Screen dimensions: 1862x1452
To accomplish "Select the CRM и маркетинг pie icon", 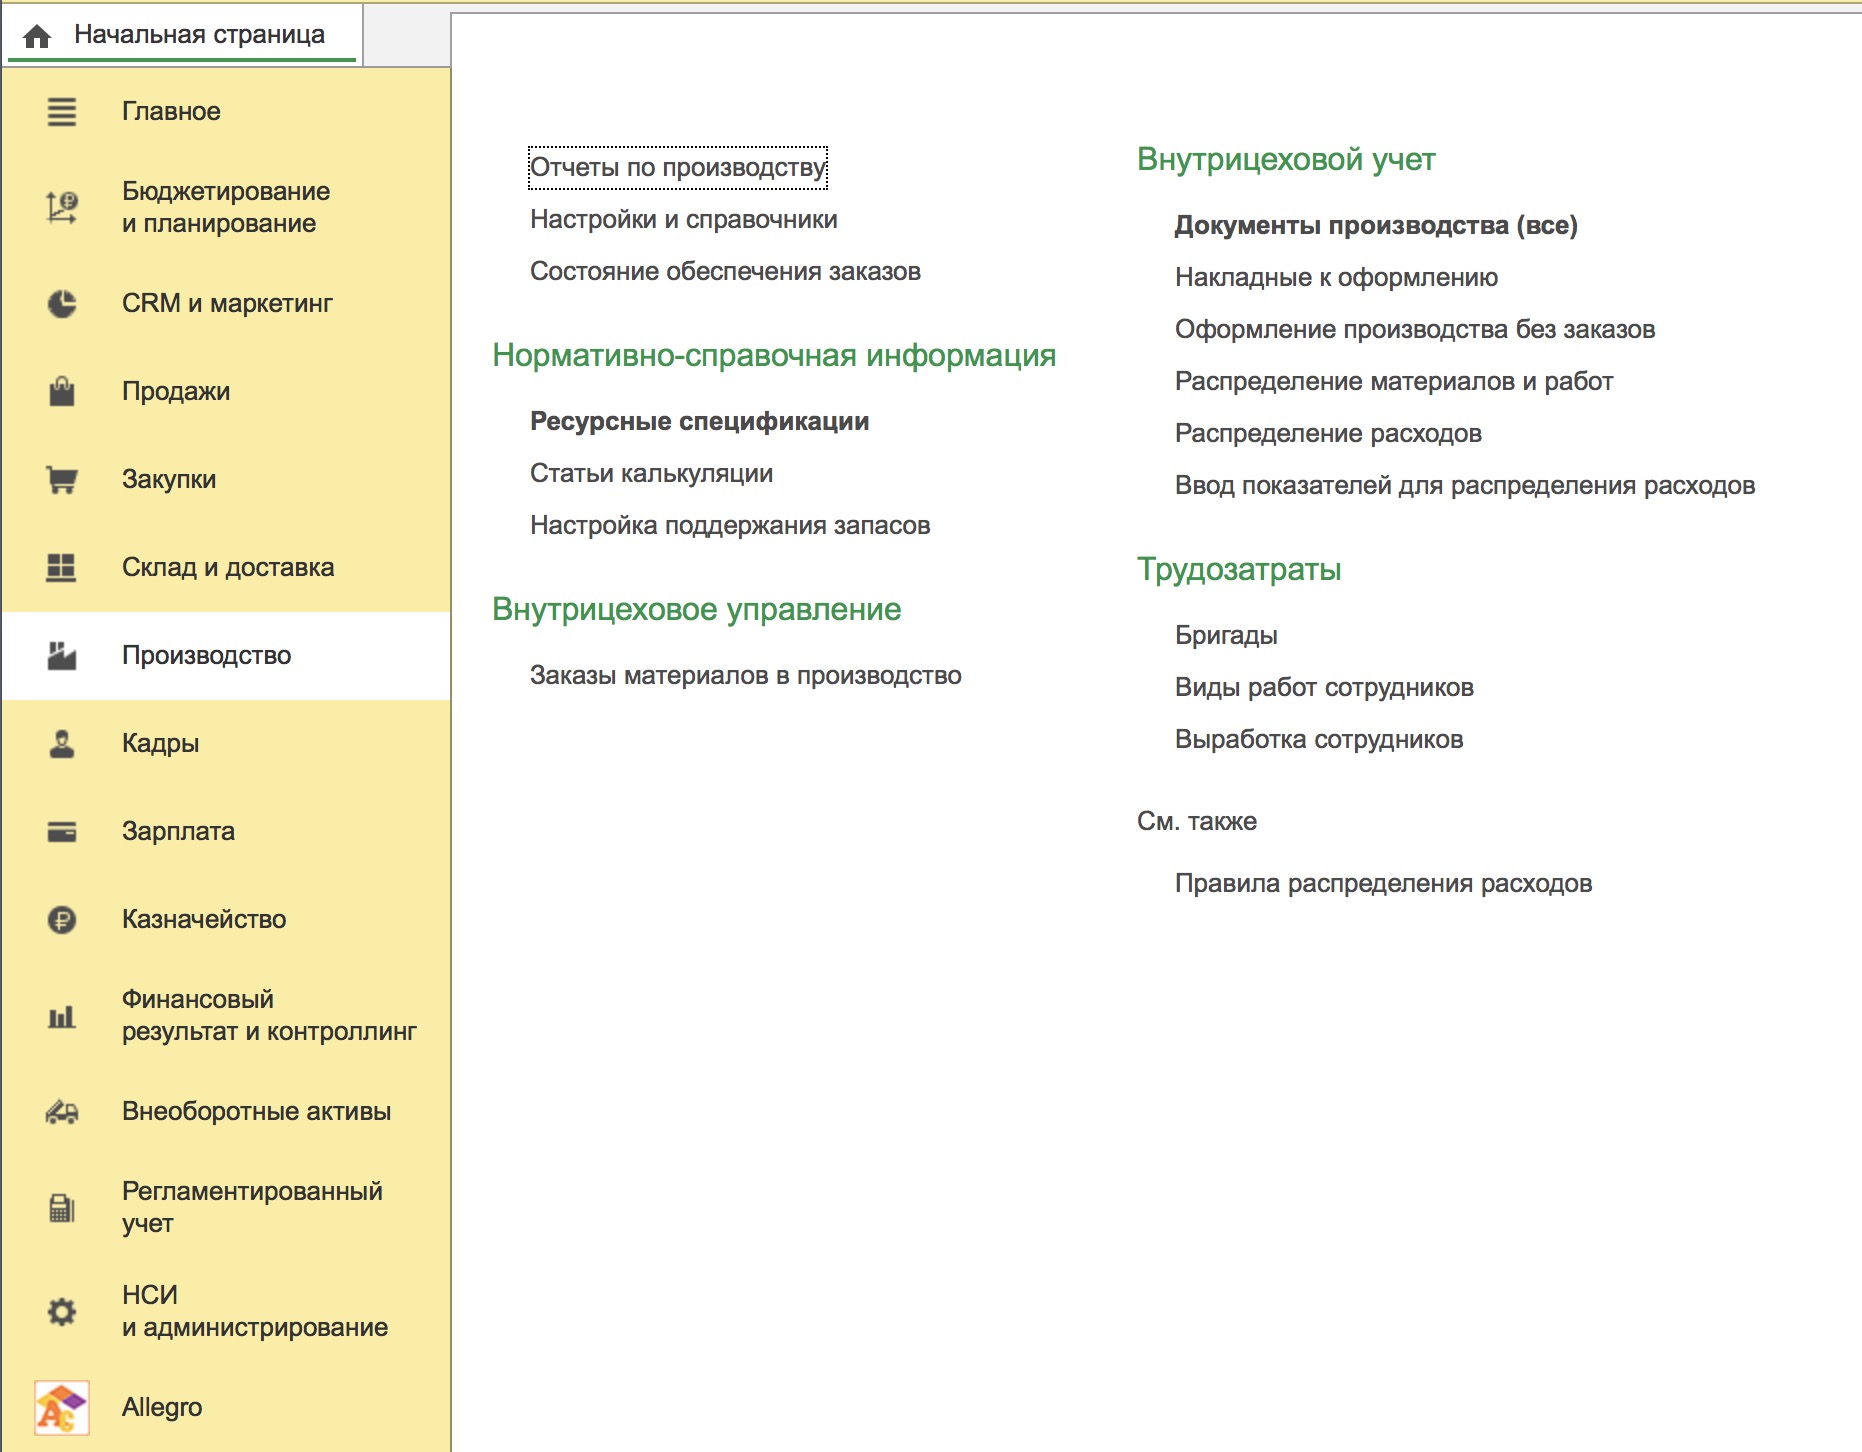I will click(x=62, y=303).
